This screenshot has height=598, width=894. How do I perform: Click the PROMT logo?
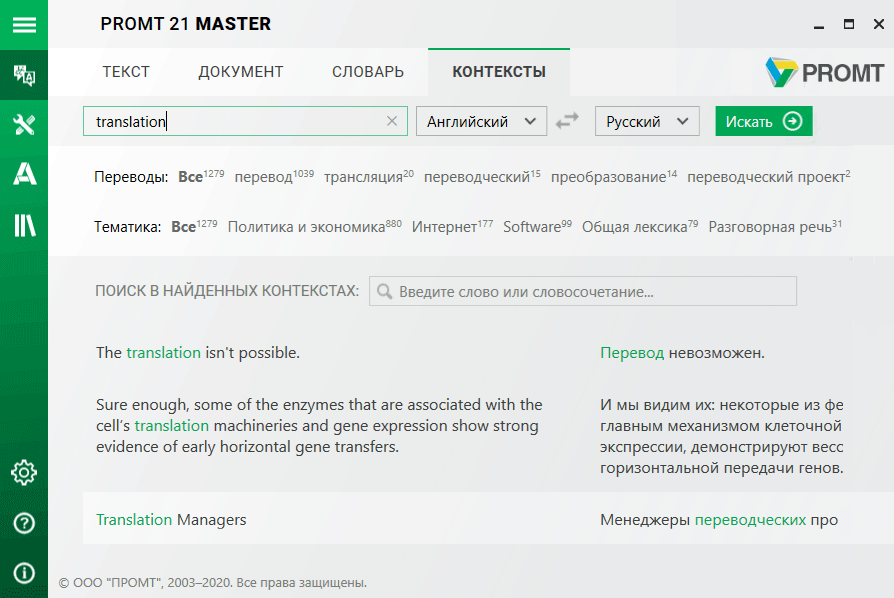(x=824, y=72)
